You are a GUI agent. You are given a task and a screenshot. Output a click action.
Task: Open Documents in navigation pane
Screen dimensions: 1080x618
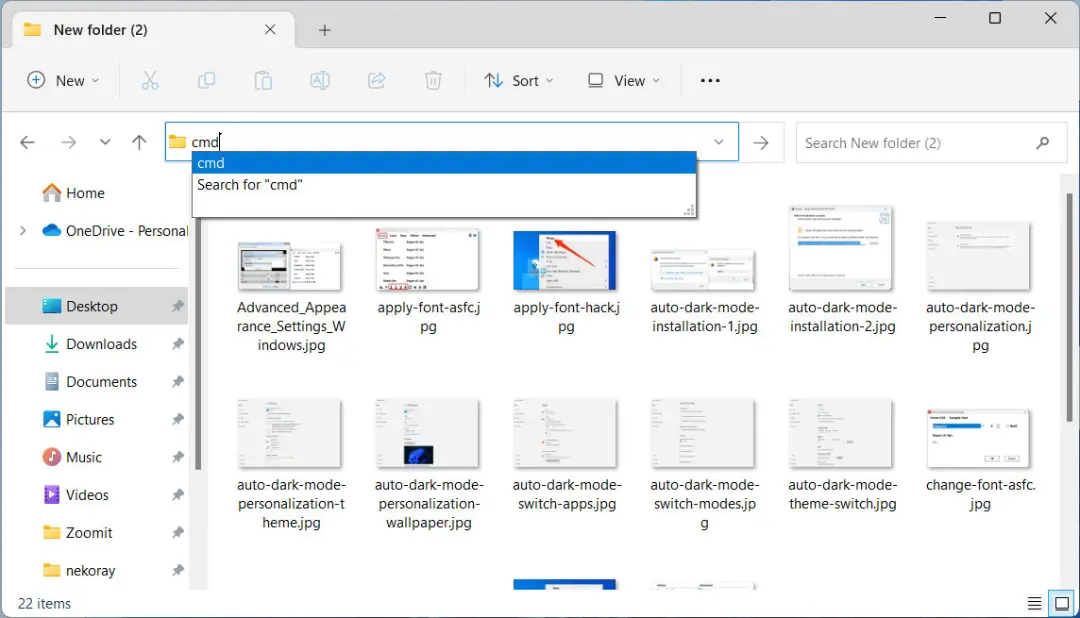point(90,382)
